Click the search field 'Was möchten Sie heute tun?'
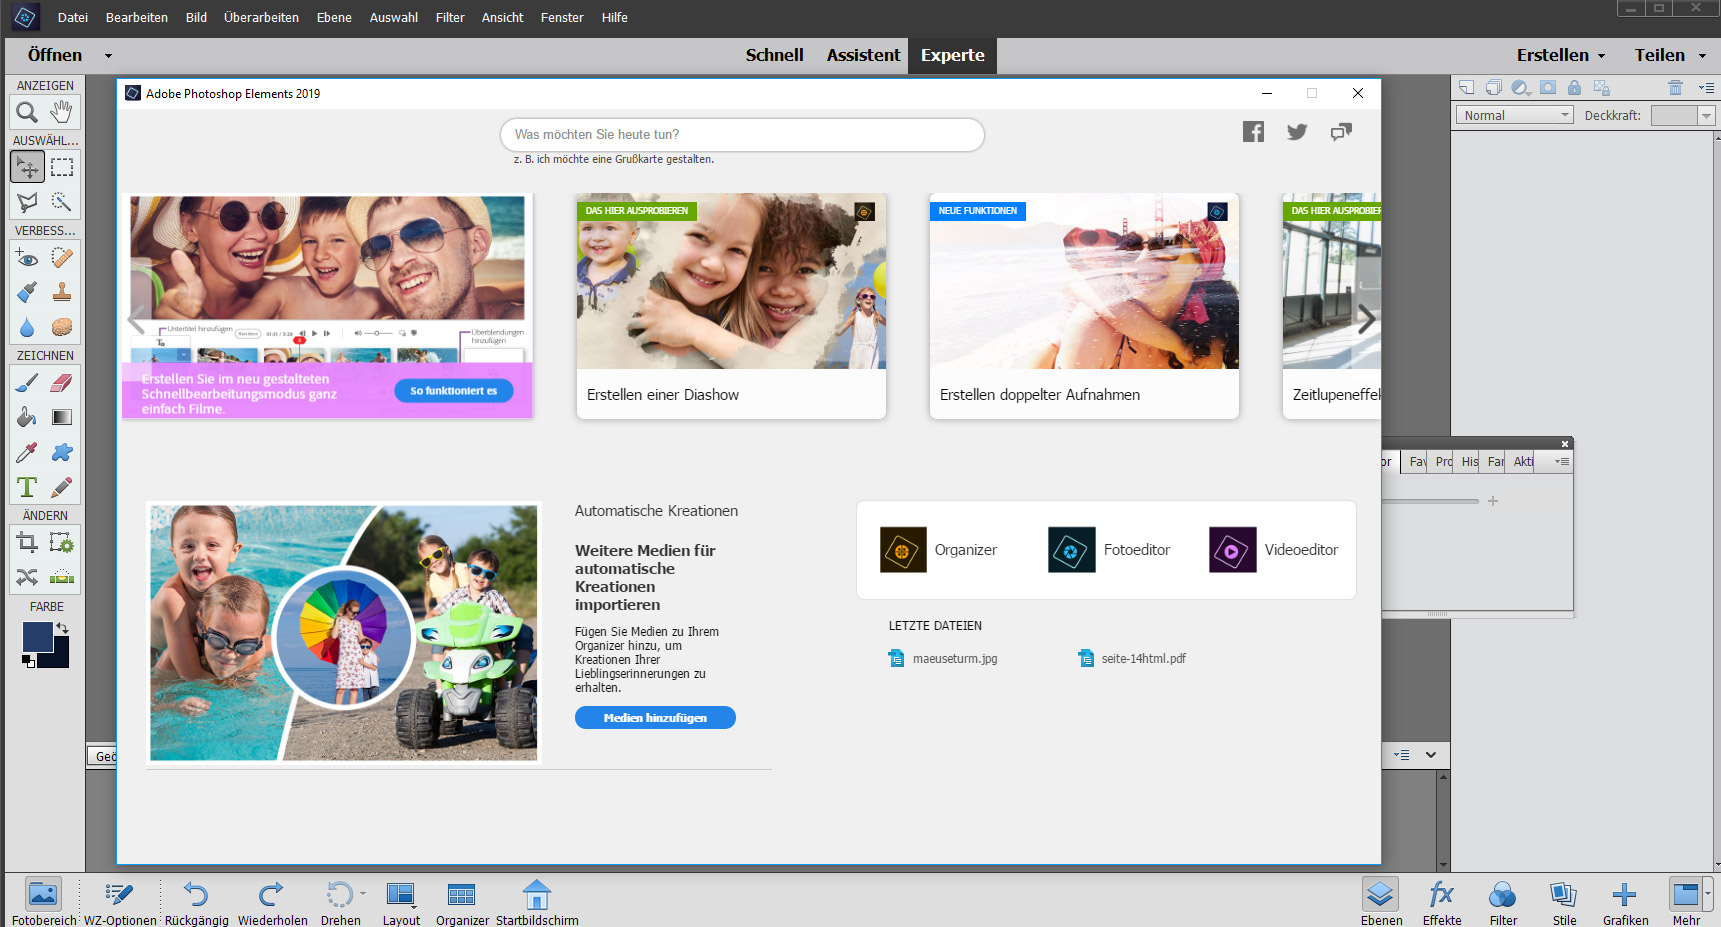This screenshot has width=1721, height=927. [x=742, y=135]
